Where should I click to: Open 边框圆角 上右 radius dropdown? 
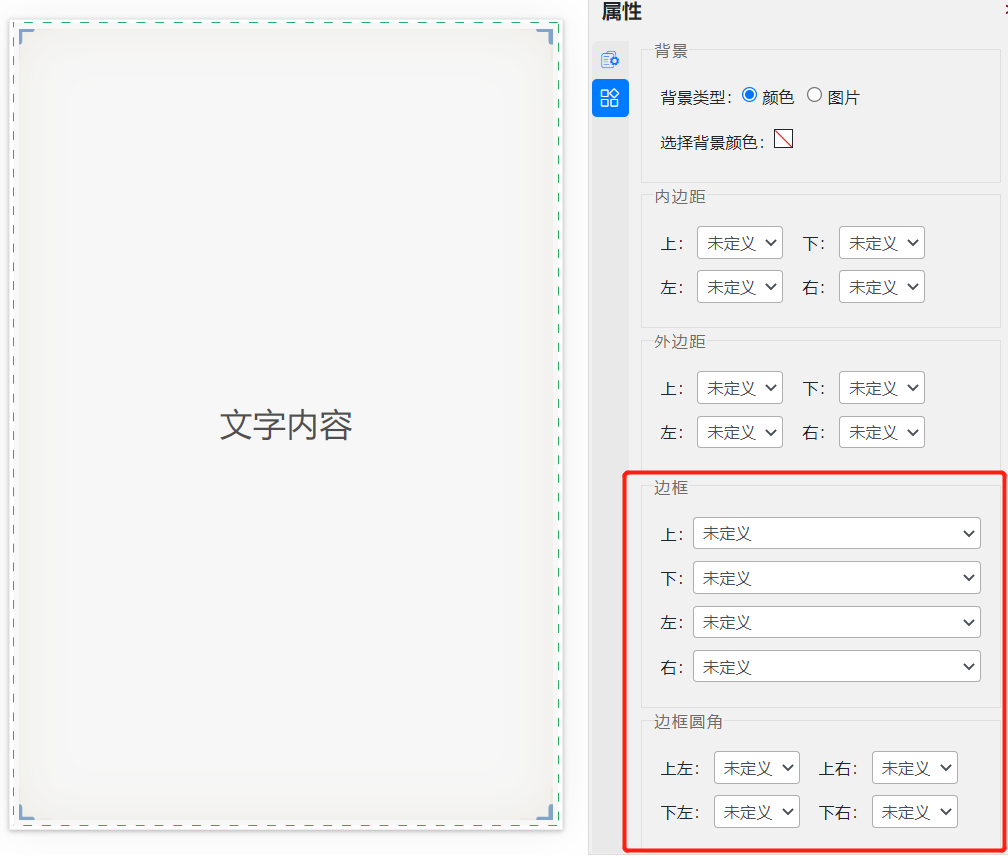pos(915,768)
